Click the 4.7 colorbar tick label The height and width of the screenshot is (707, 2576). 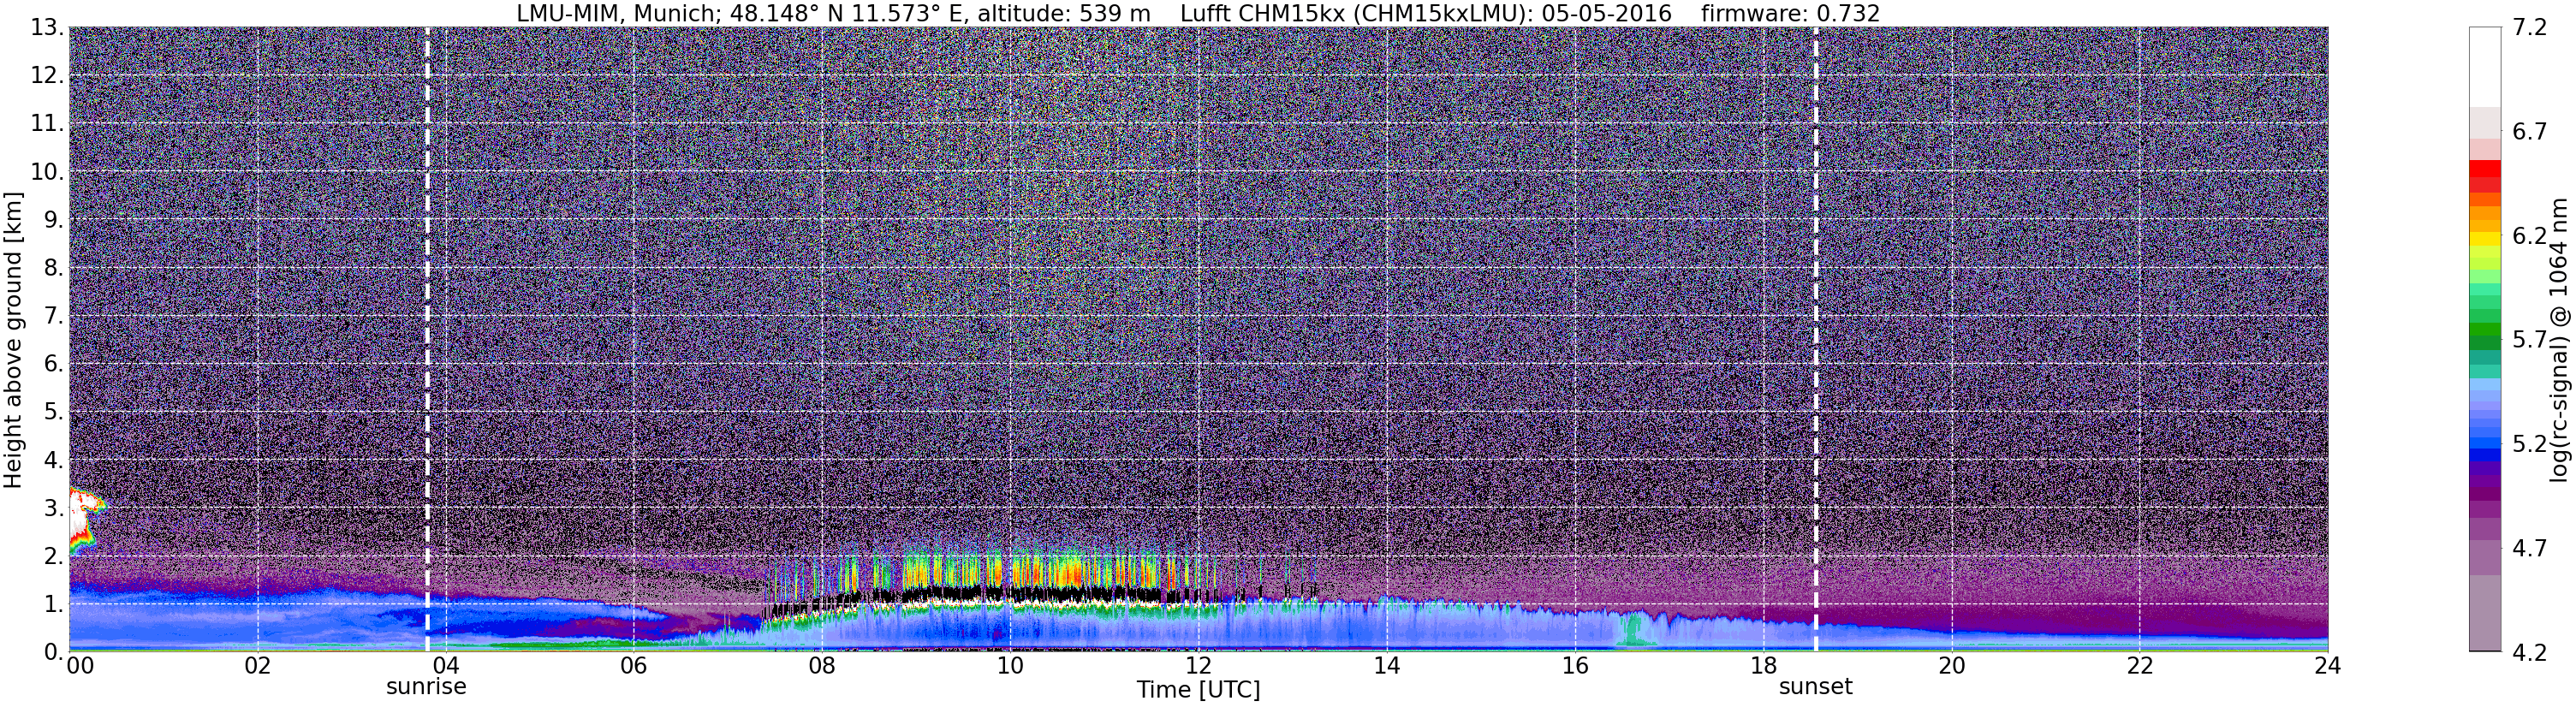tap(2529, 547)
